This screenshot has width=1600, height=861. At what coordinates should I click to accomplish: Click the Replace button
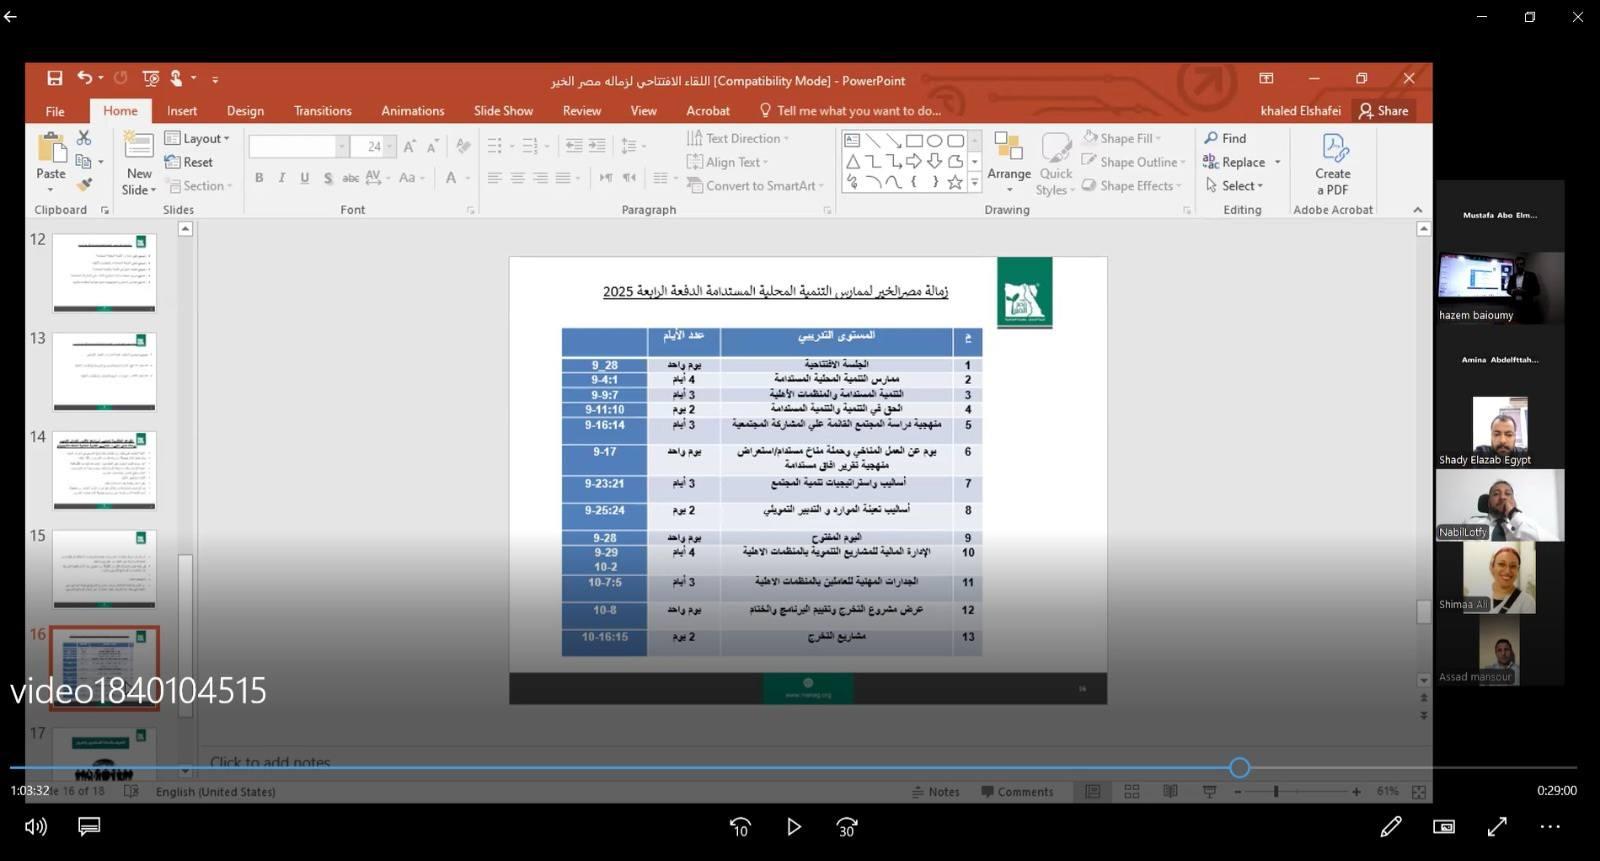point(1234,162)
